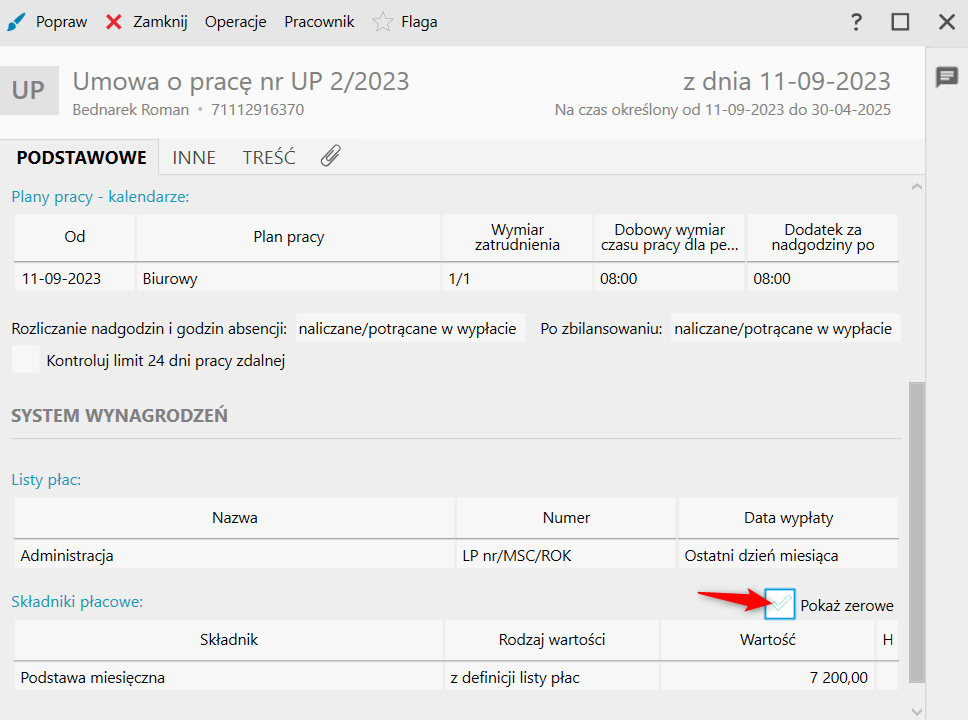Select the Data wypłaty column header
Screen dimensions: 968x720
[x=788, y=517]
